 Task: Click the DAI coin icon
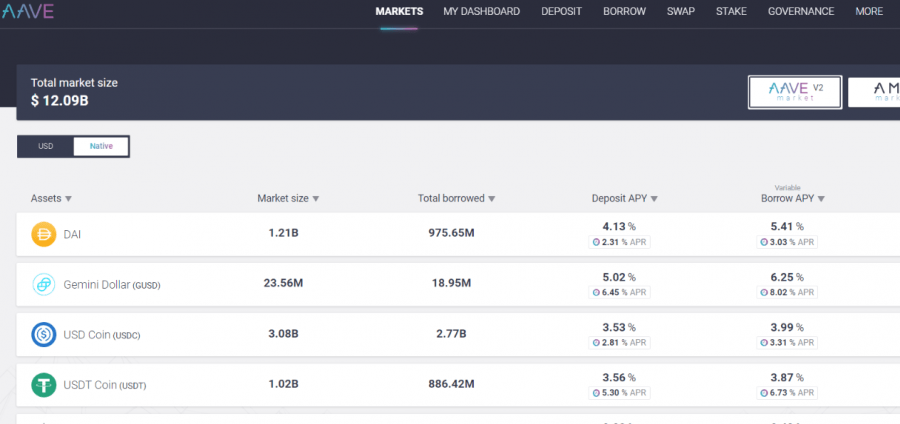[44, 235]
